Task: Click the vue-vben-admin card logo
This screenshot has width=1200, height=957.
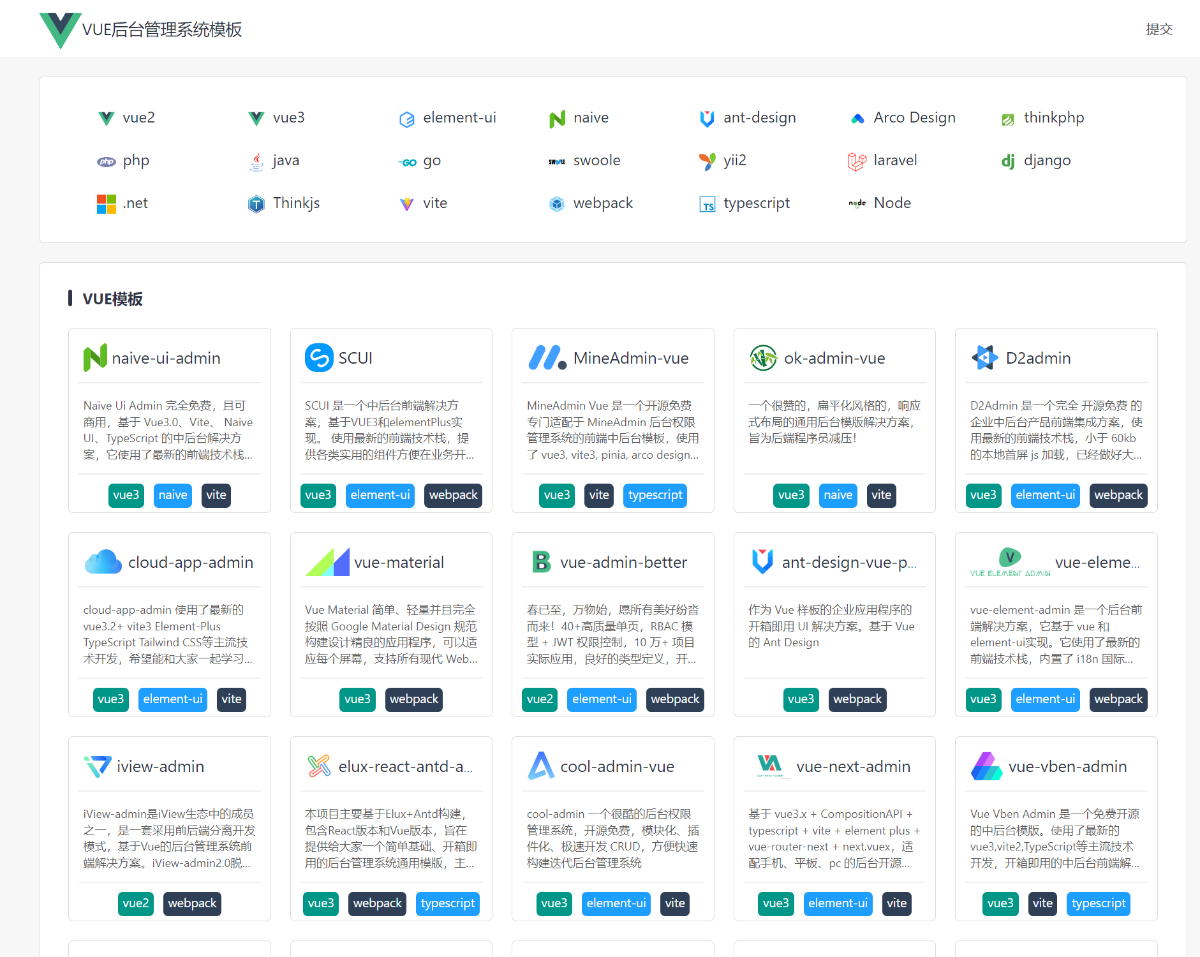Action: pos(987,766)
